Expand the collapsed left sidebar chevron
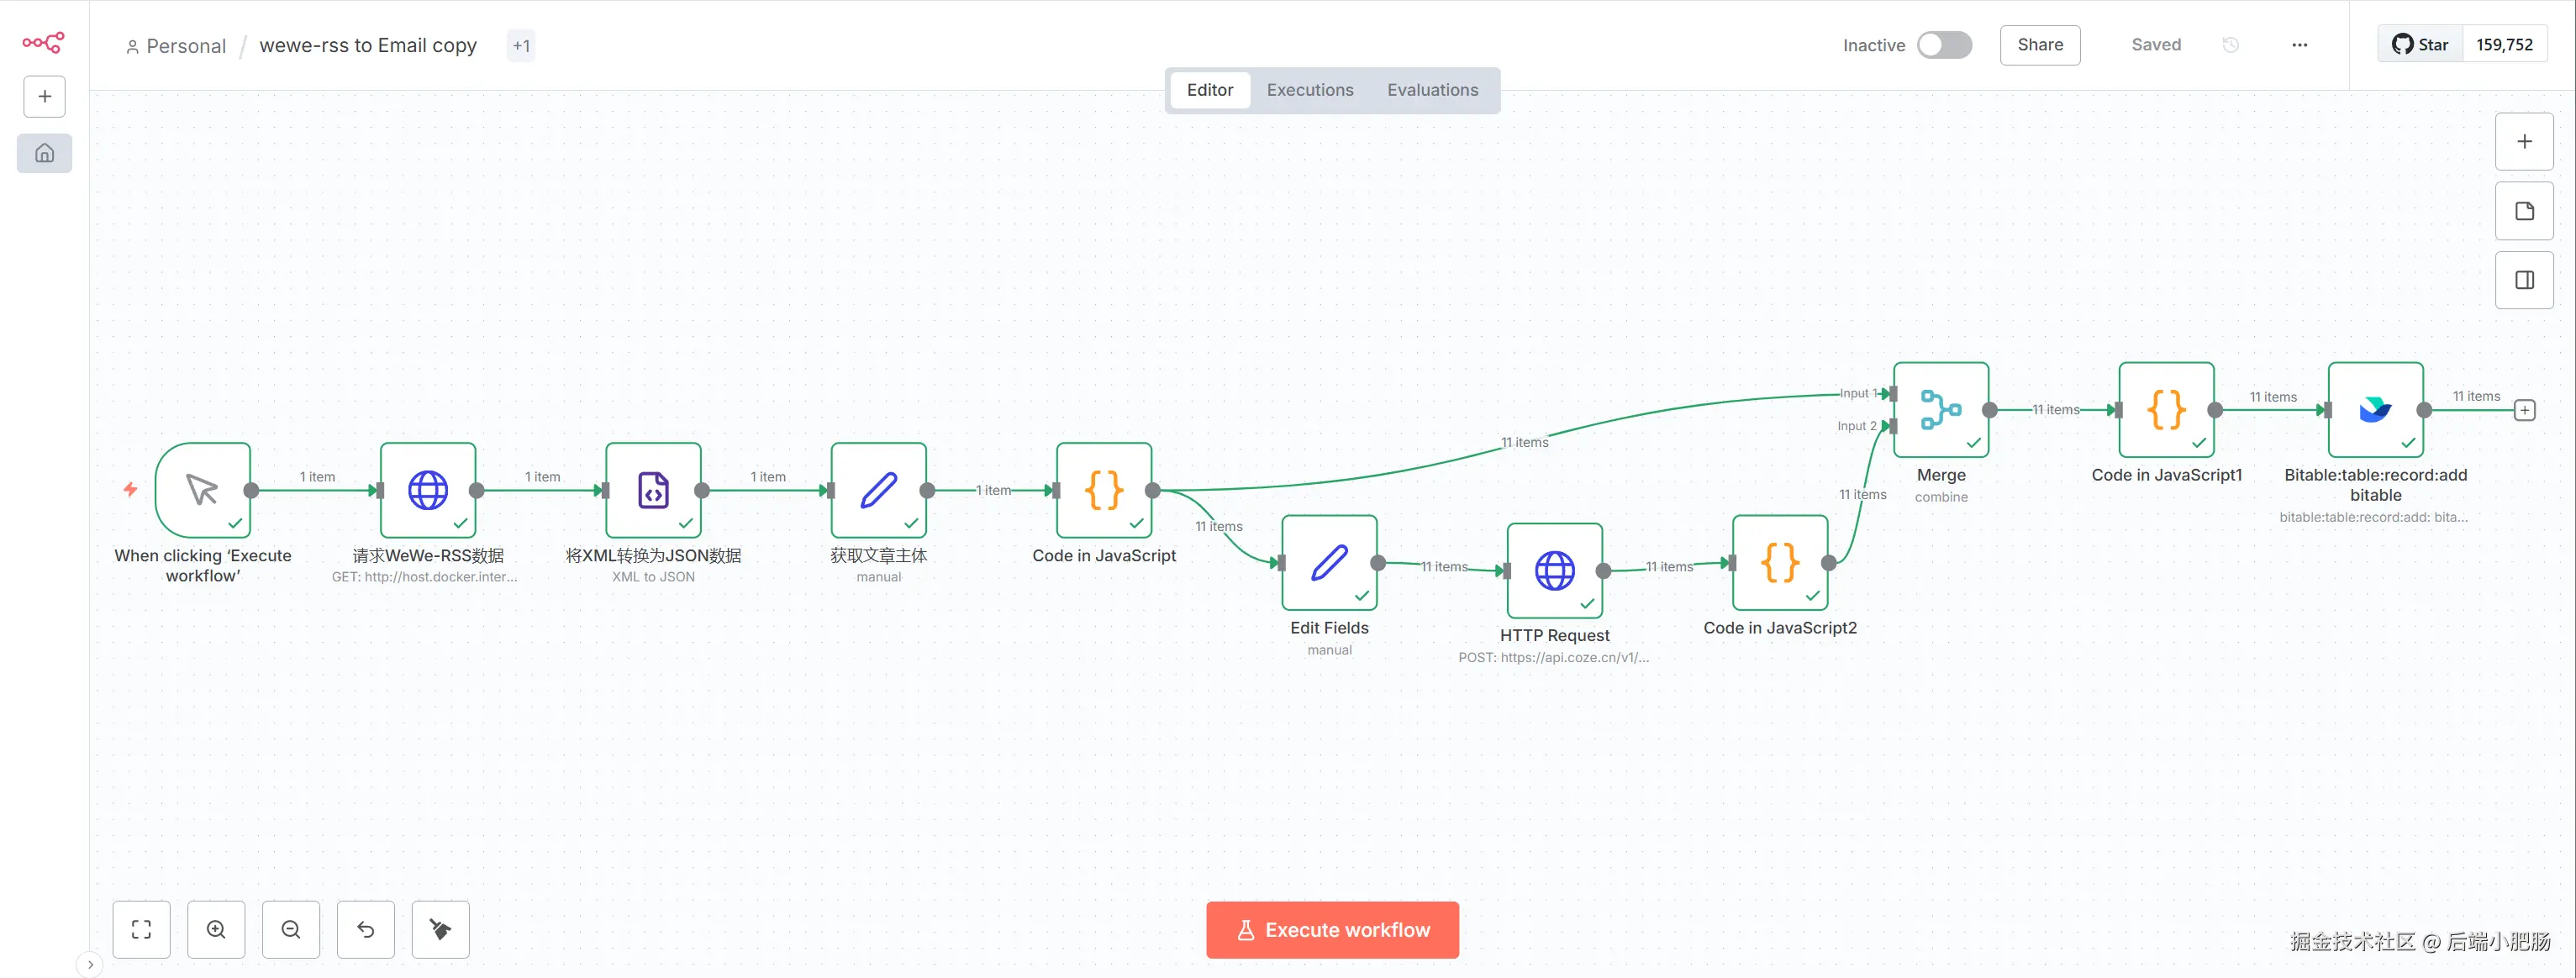Screen dimensions: 2576x978 coord(90,965)
